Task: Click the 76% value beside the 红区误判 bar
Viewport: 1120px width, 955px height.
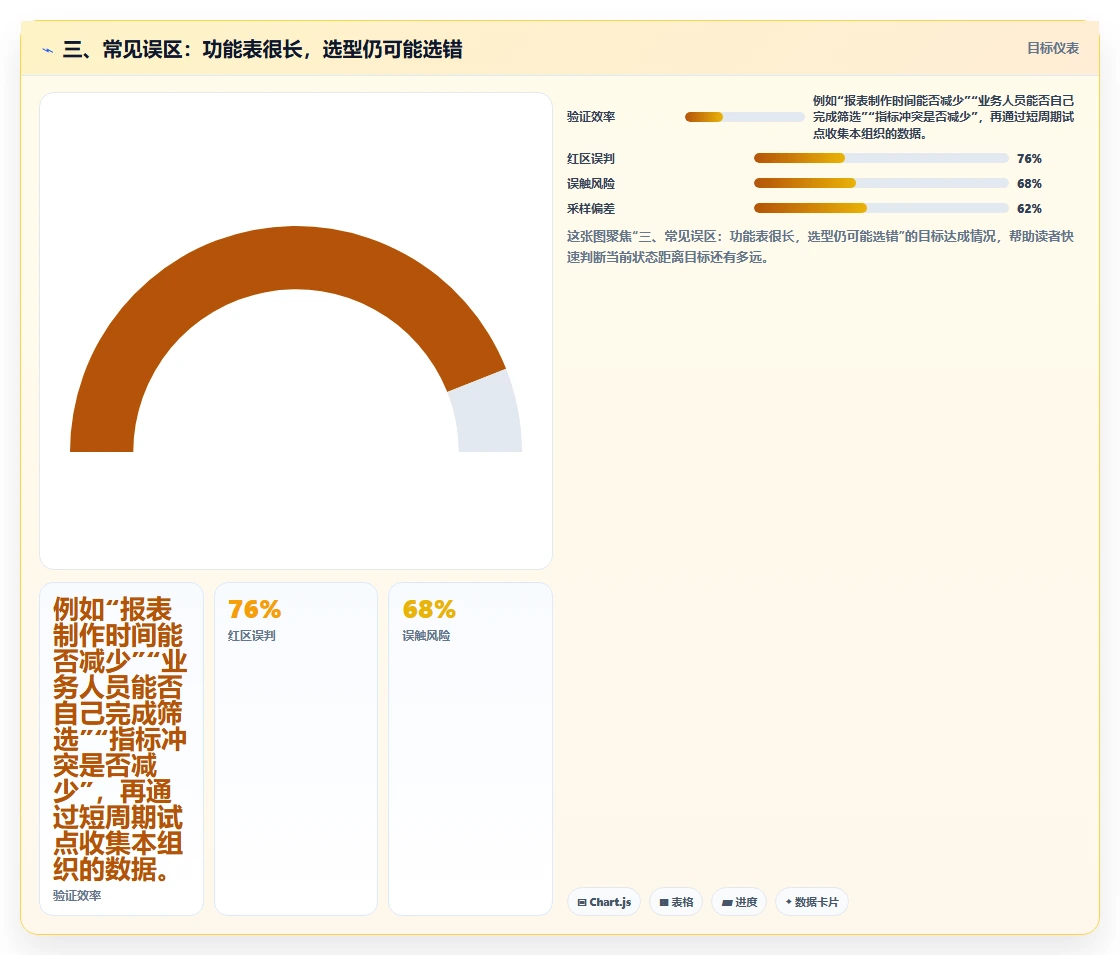Action: pyautogui.click(x=1029, y=159)
